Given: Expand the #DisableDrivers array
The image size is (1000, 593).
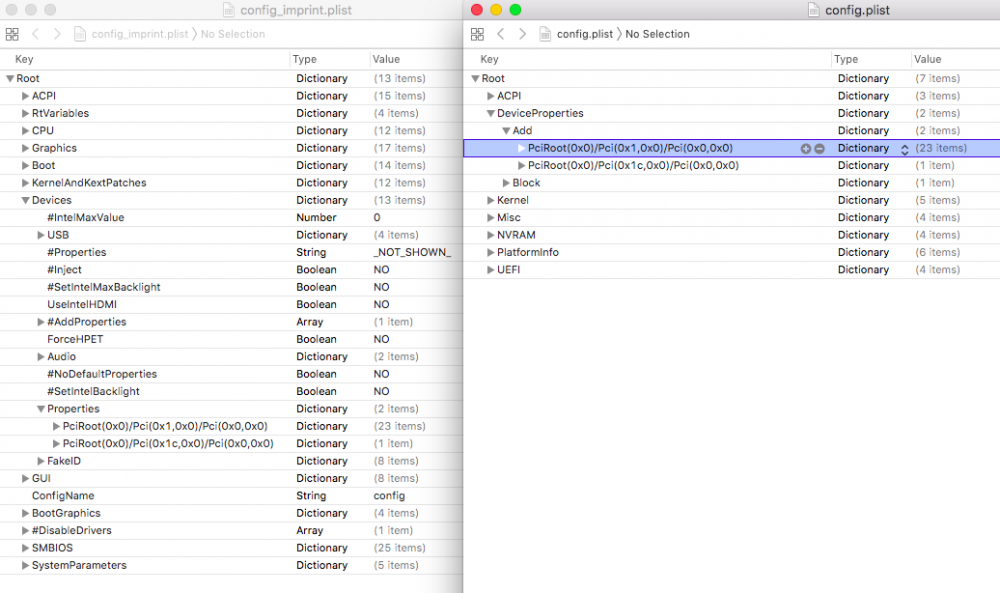Looking at the screenshot, I should click(x=26, y=531).
